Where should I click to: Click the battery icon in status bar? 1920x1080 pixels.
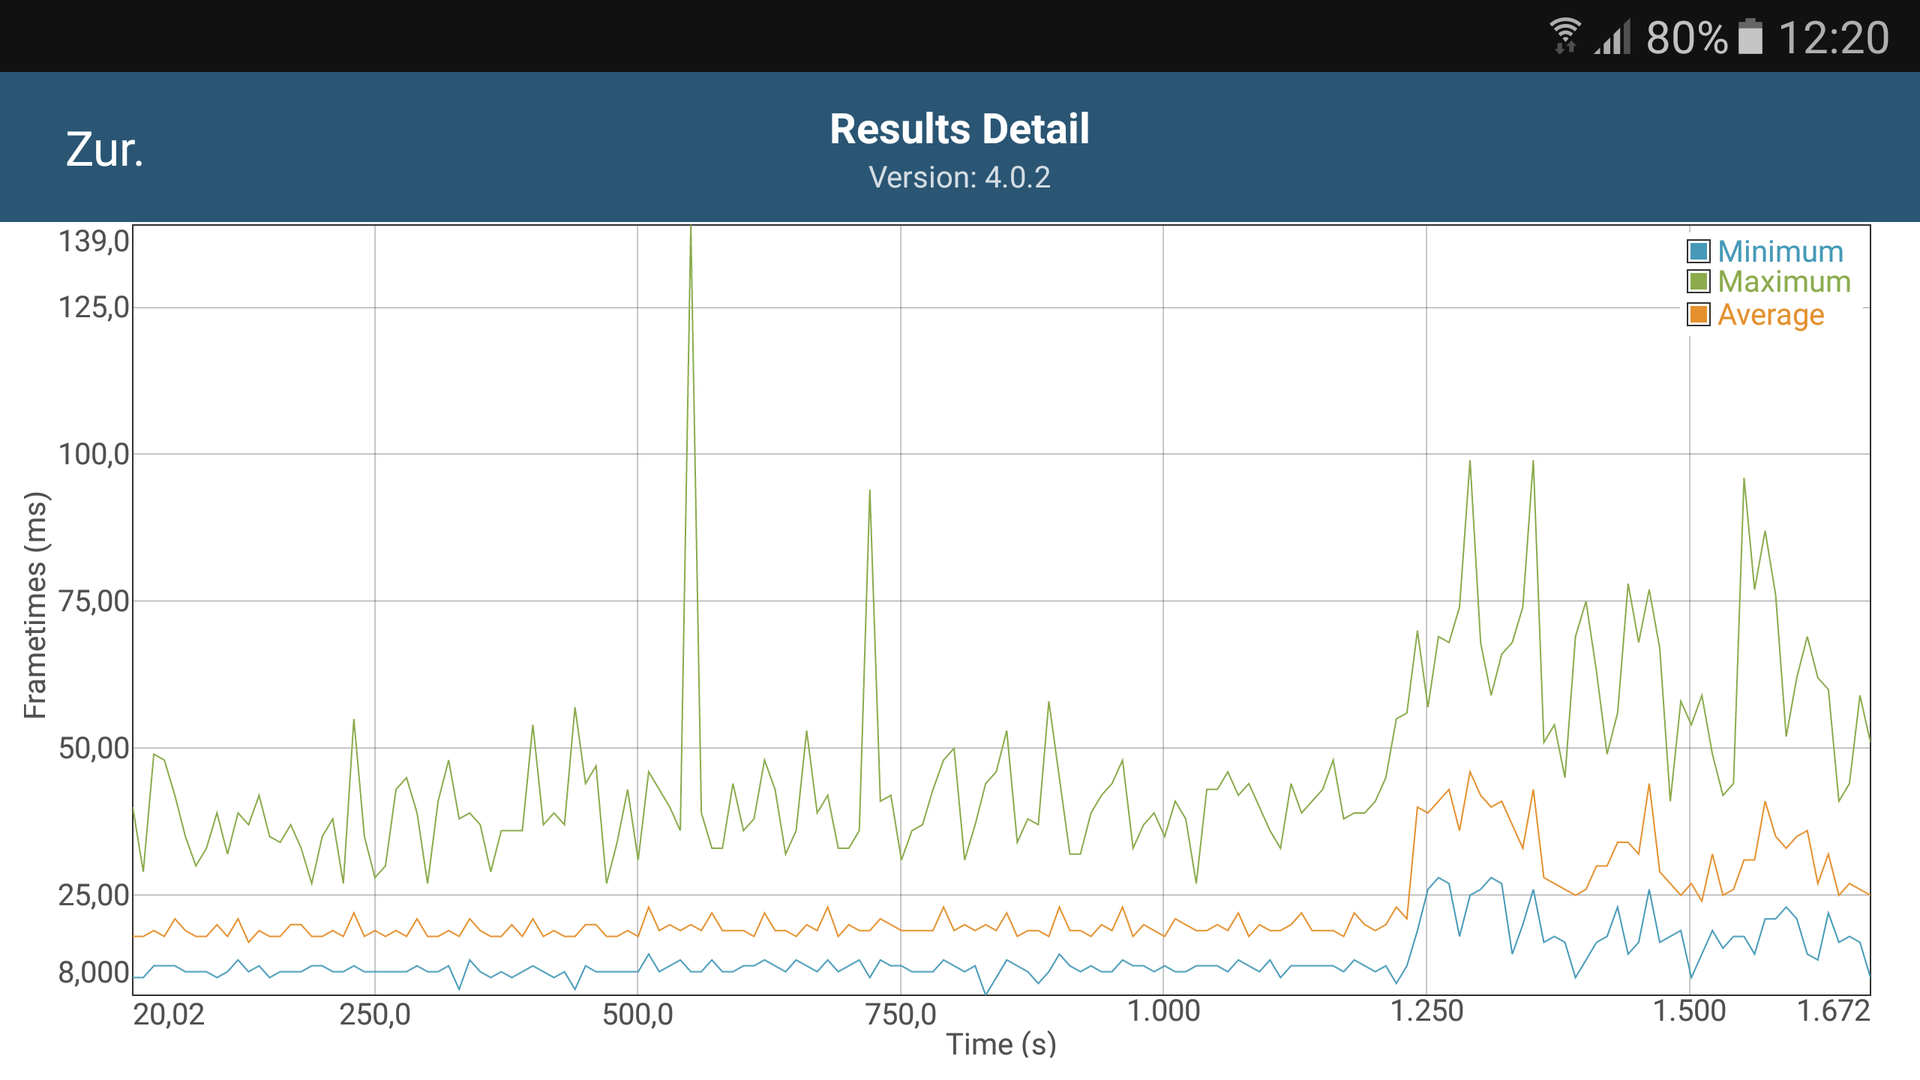click(1750, 38)
